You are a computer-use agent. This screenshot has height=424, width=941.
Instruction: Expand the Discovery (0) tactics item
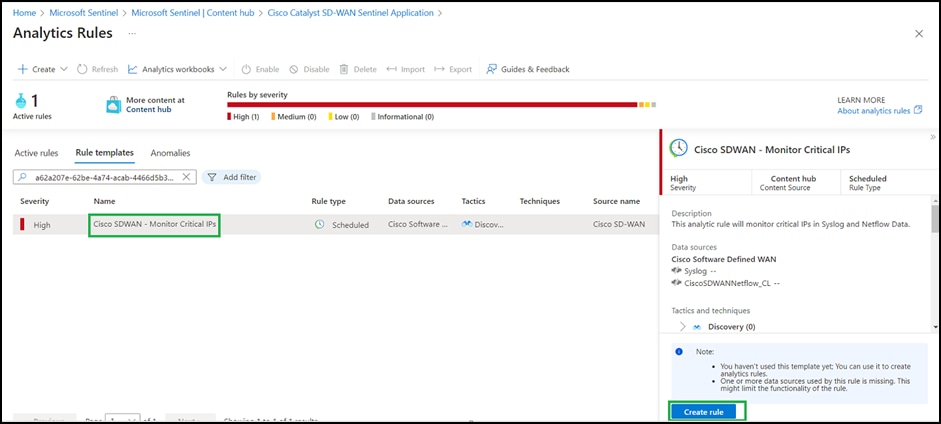point(682,327)
